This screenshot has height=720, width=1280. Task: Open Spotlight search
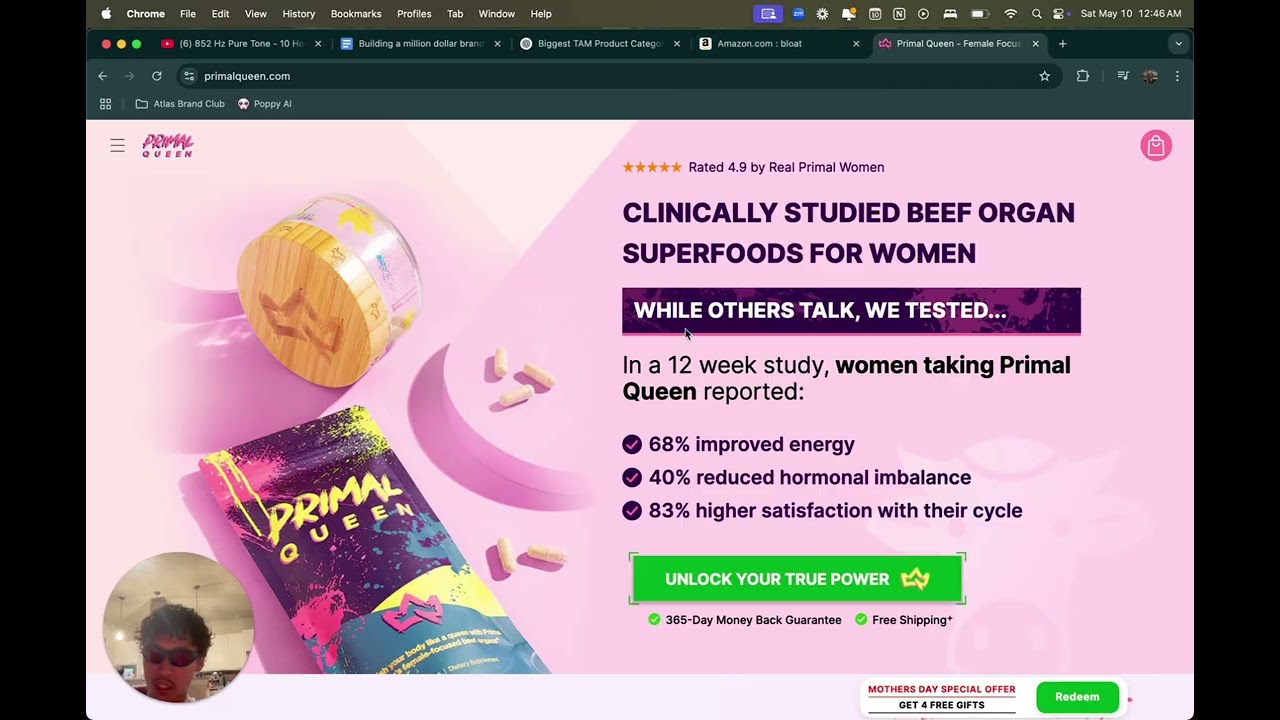pyautogui.click(x=1036, y=14)
